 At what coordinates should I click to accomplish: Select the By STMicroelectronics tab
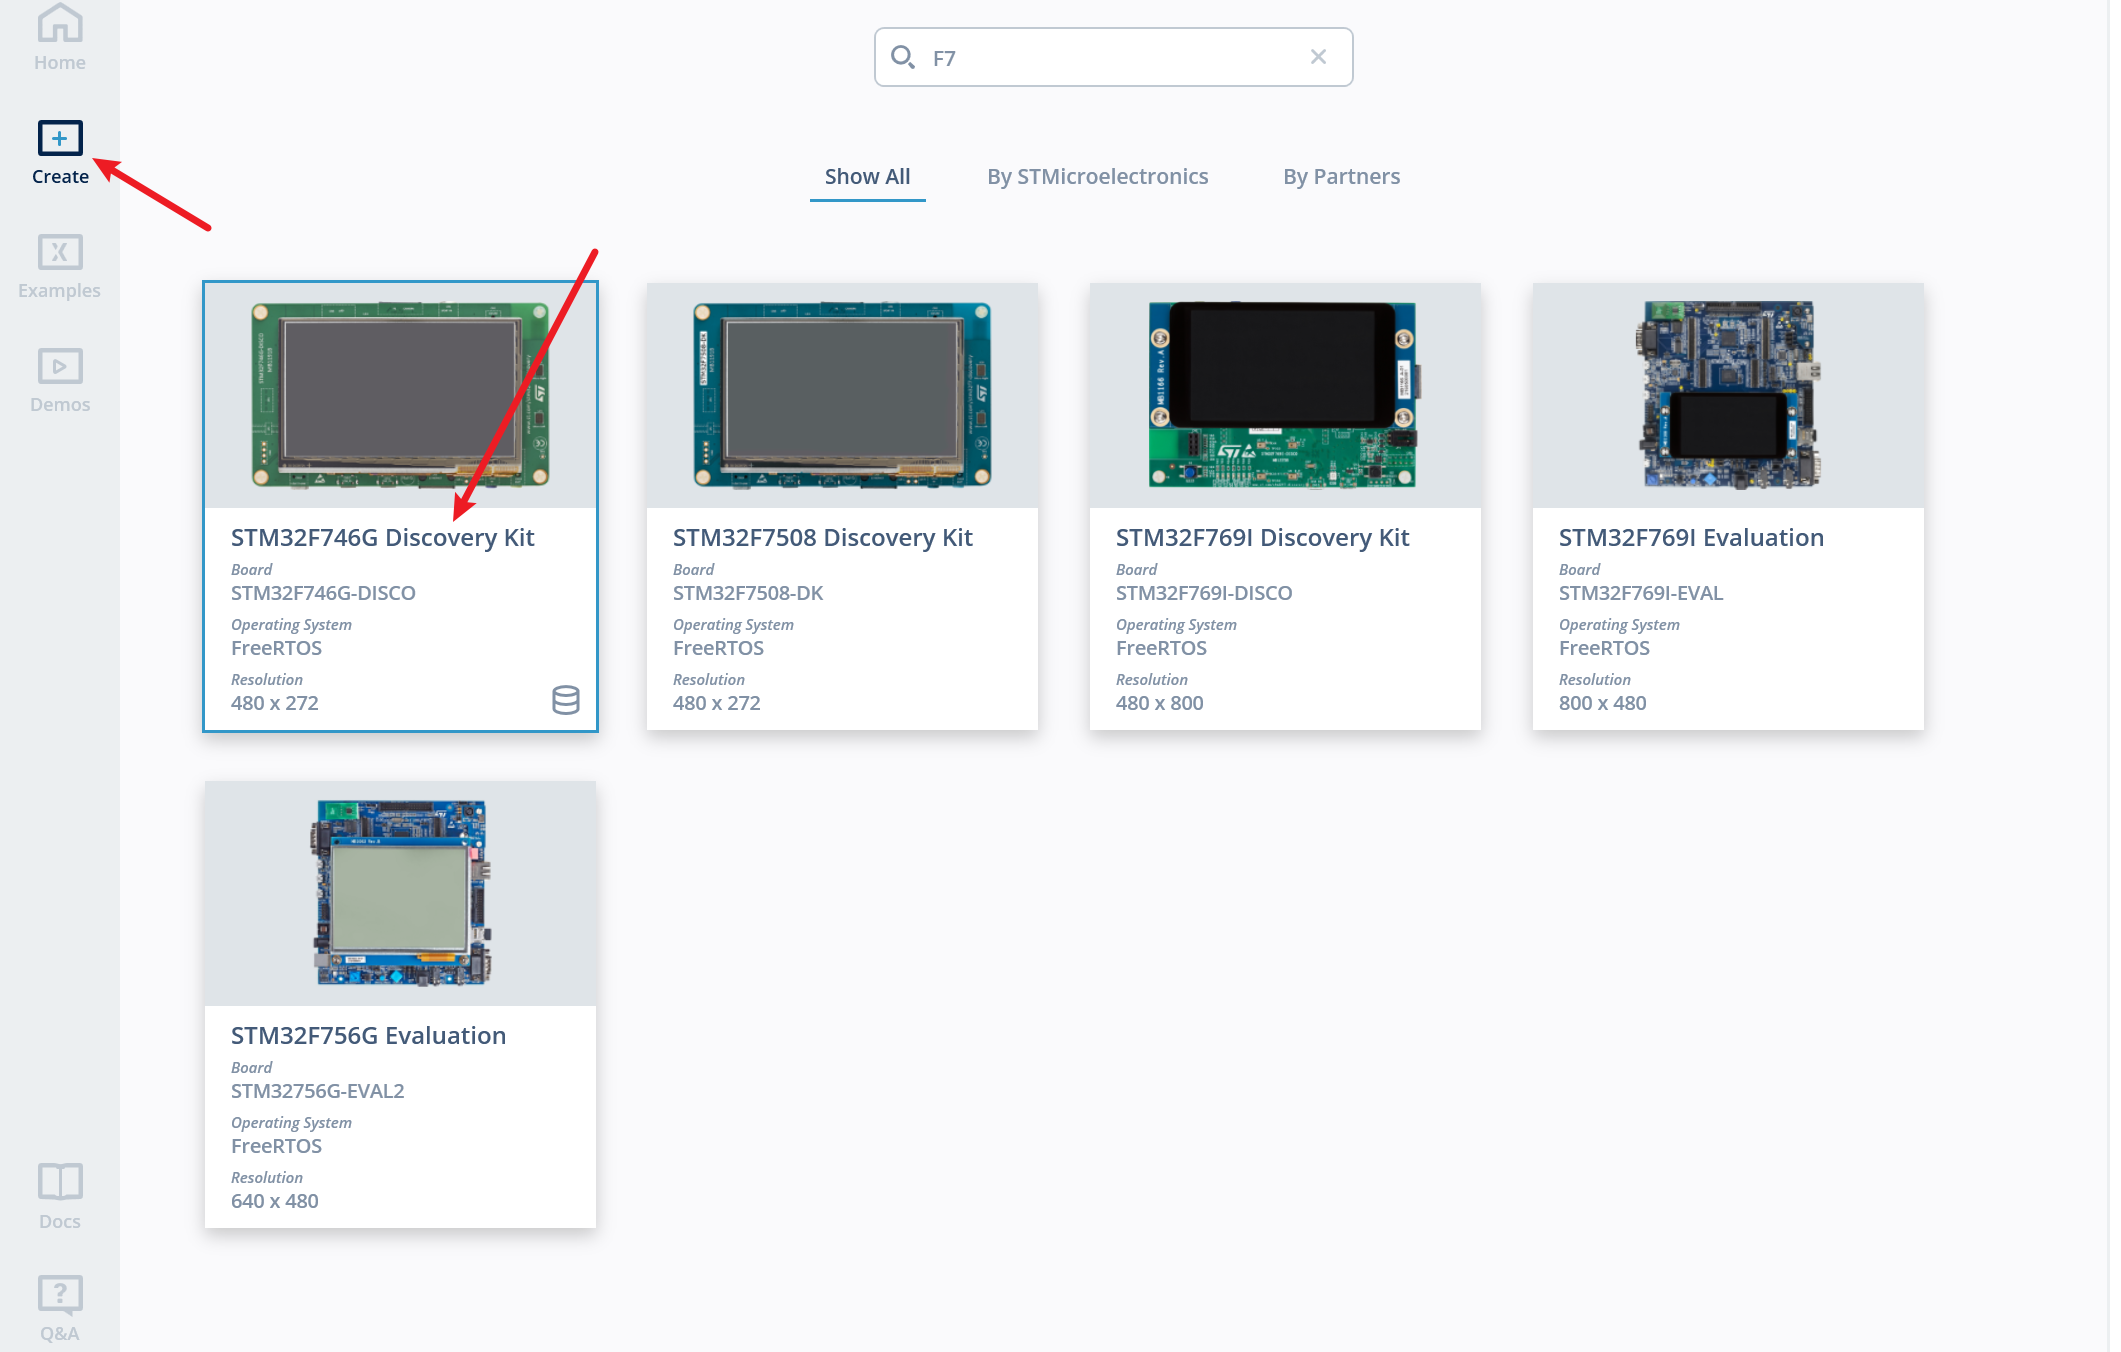[x=1097, y=177]
